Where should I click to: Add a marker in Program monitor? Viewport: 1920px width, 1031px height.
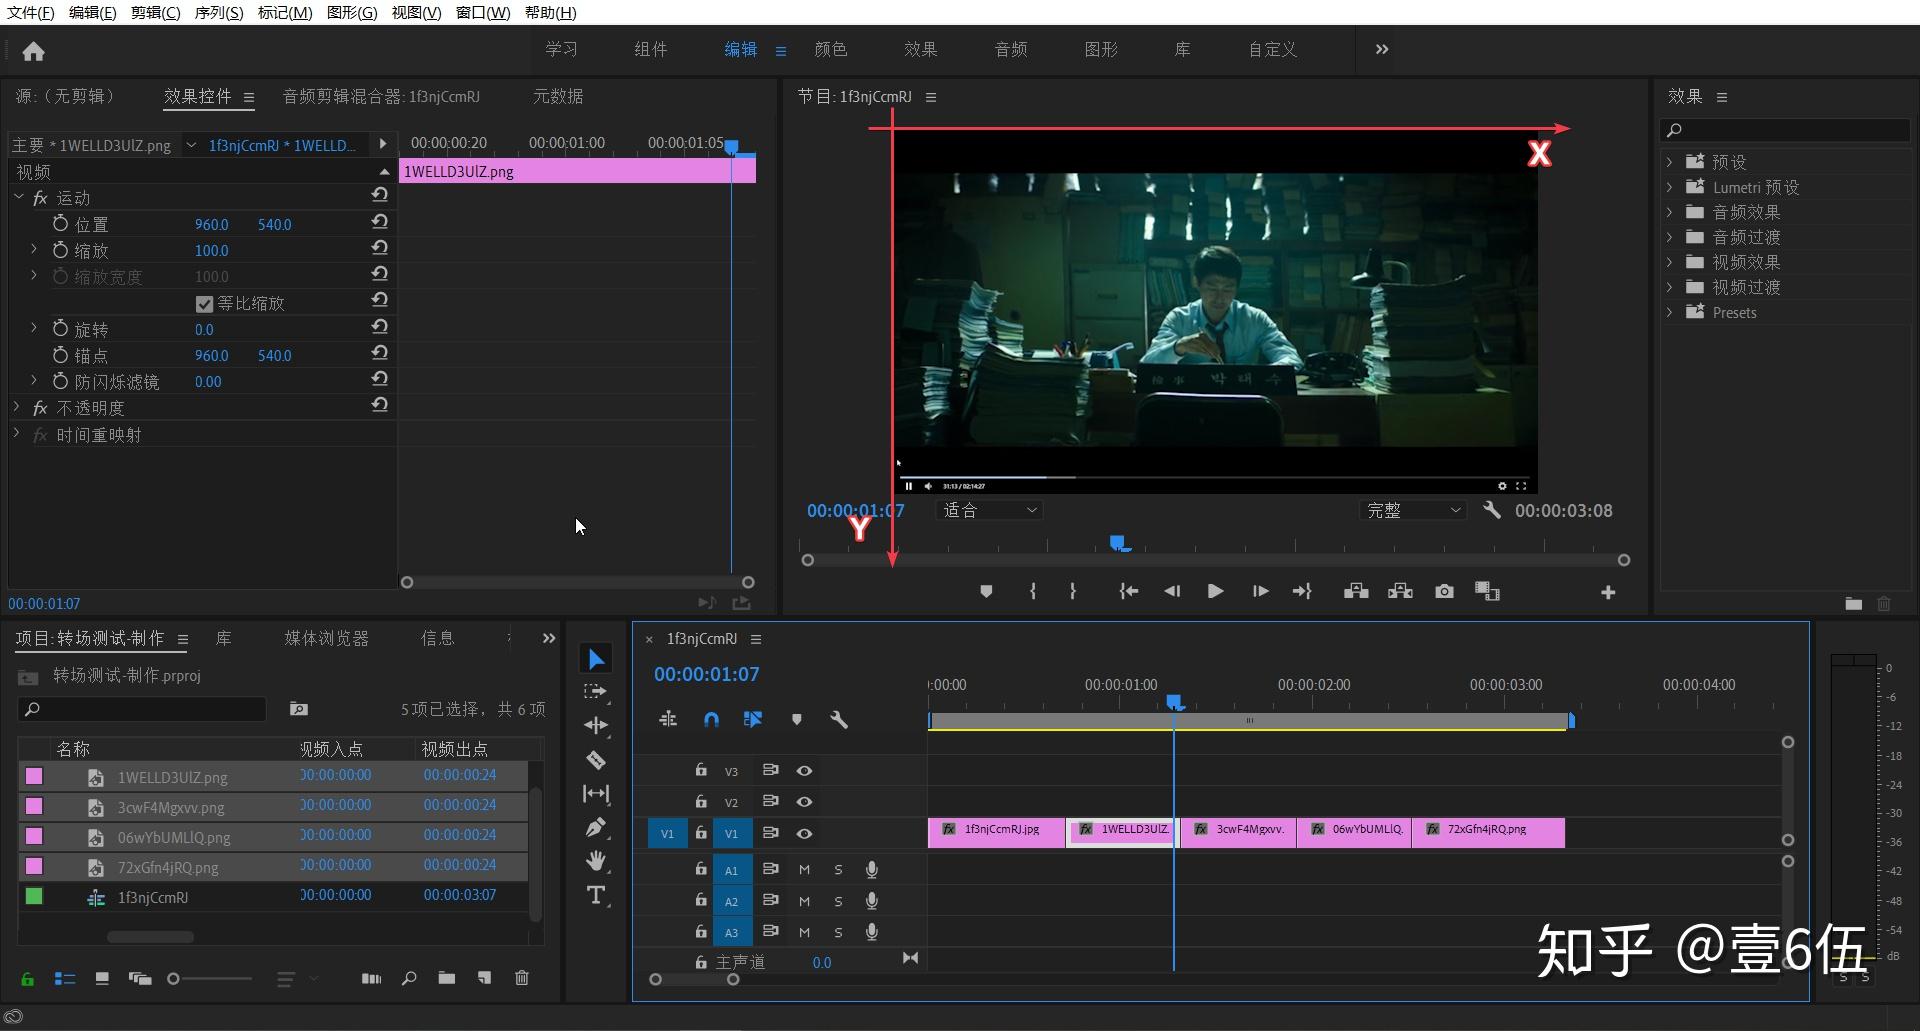986,592
